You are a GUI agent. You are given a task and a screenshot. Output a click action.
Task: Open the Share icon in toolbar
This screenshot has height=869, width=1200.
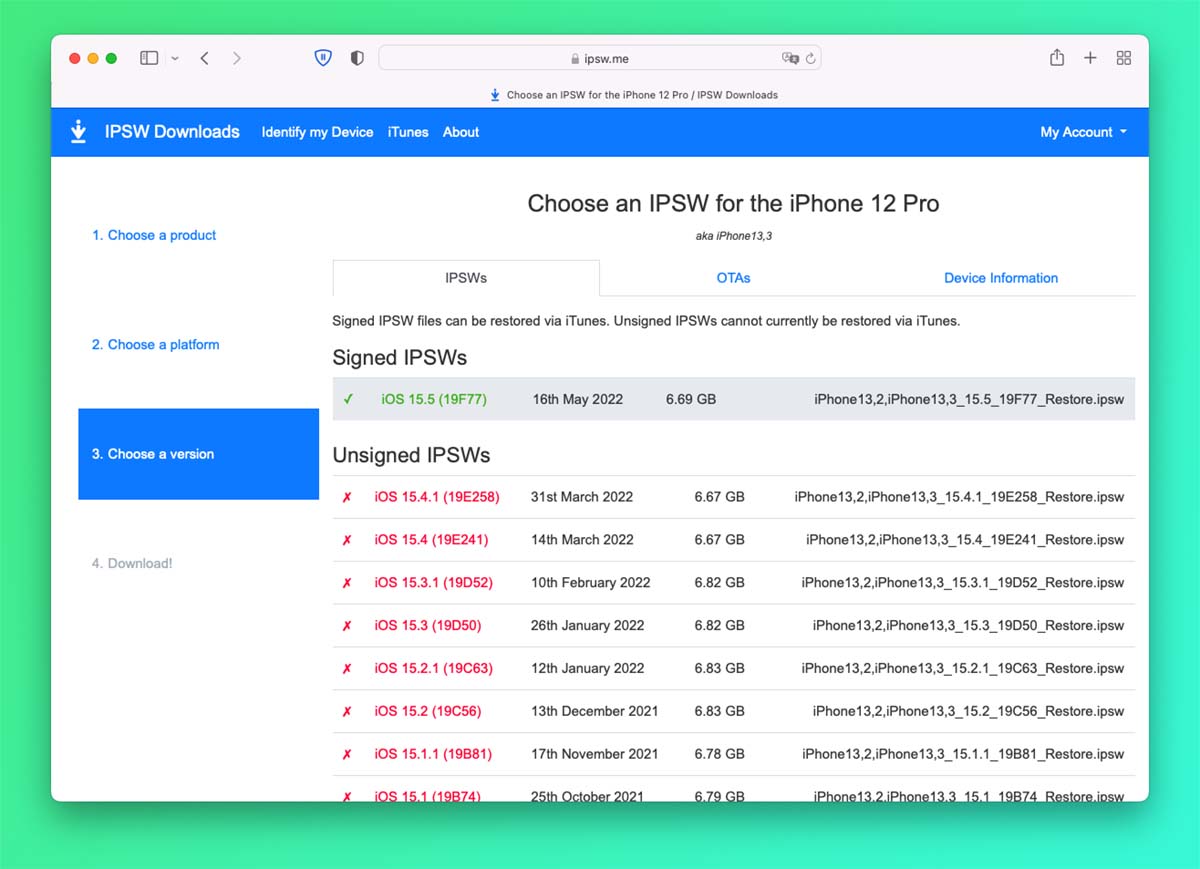tap(1057, 58)
